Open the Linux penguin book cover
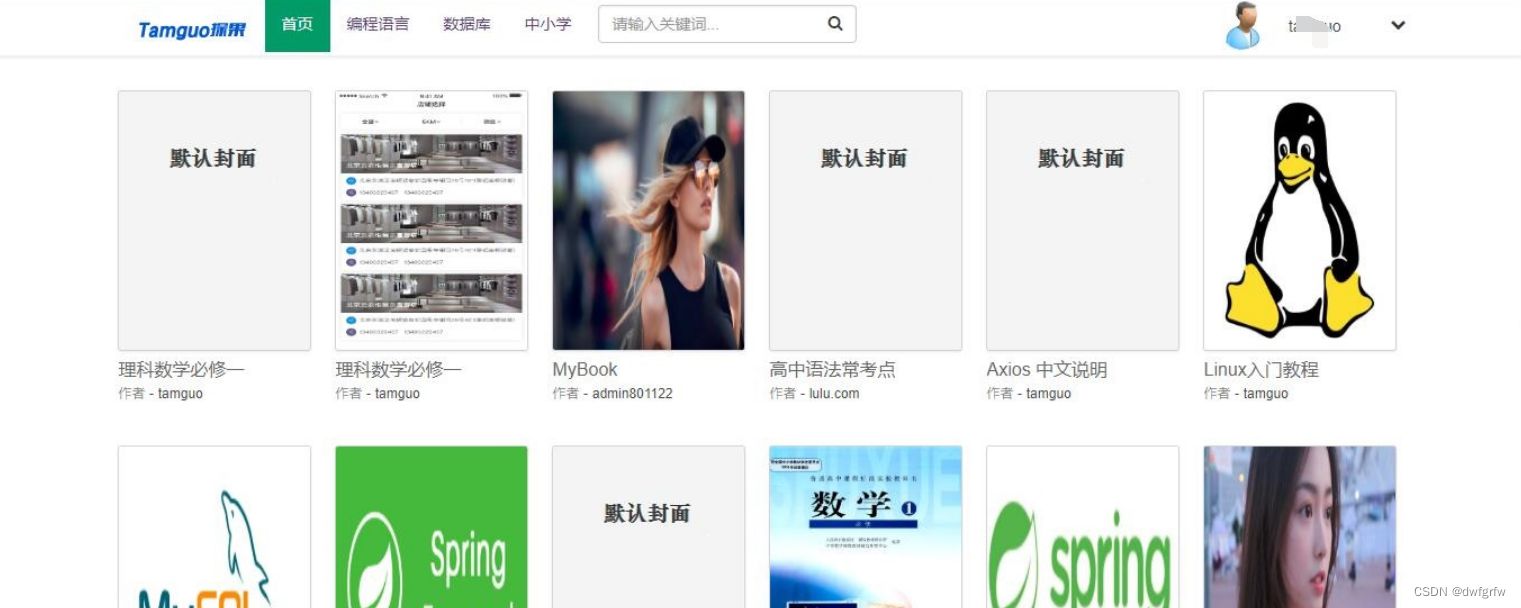This screenshot has height=608, width=1521. click(1298, 220)
